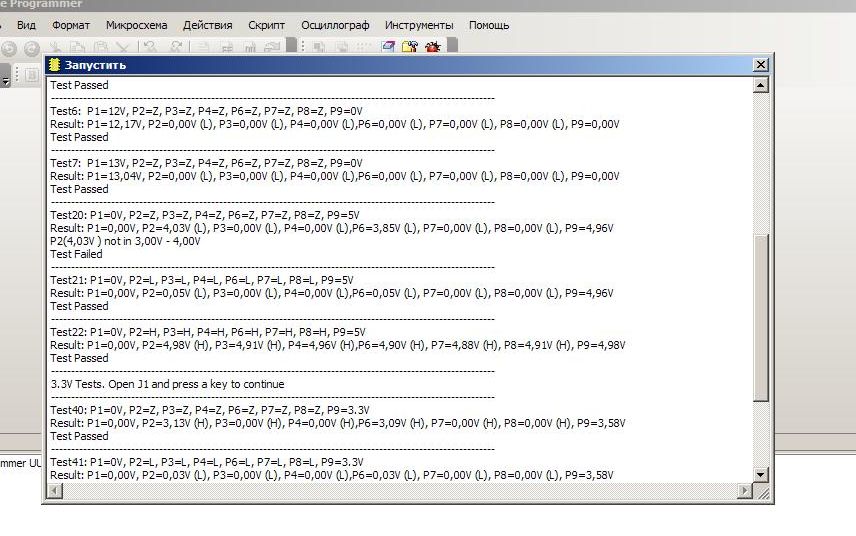The image size is (856, 536).
Task: Open the Вид menu
Action: click(x=26, y=25)
